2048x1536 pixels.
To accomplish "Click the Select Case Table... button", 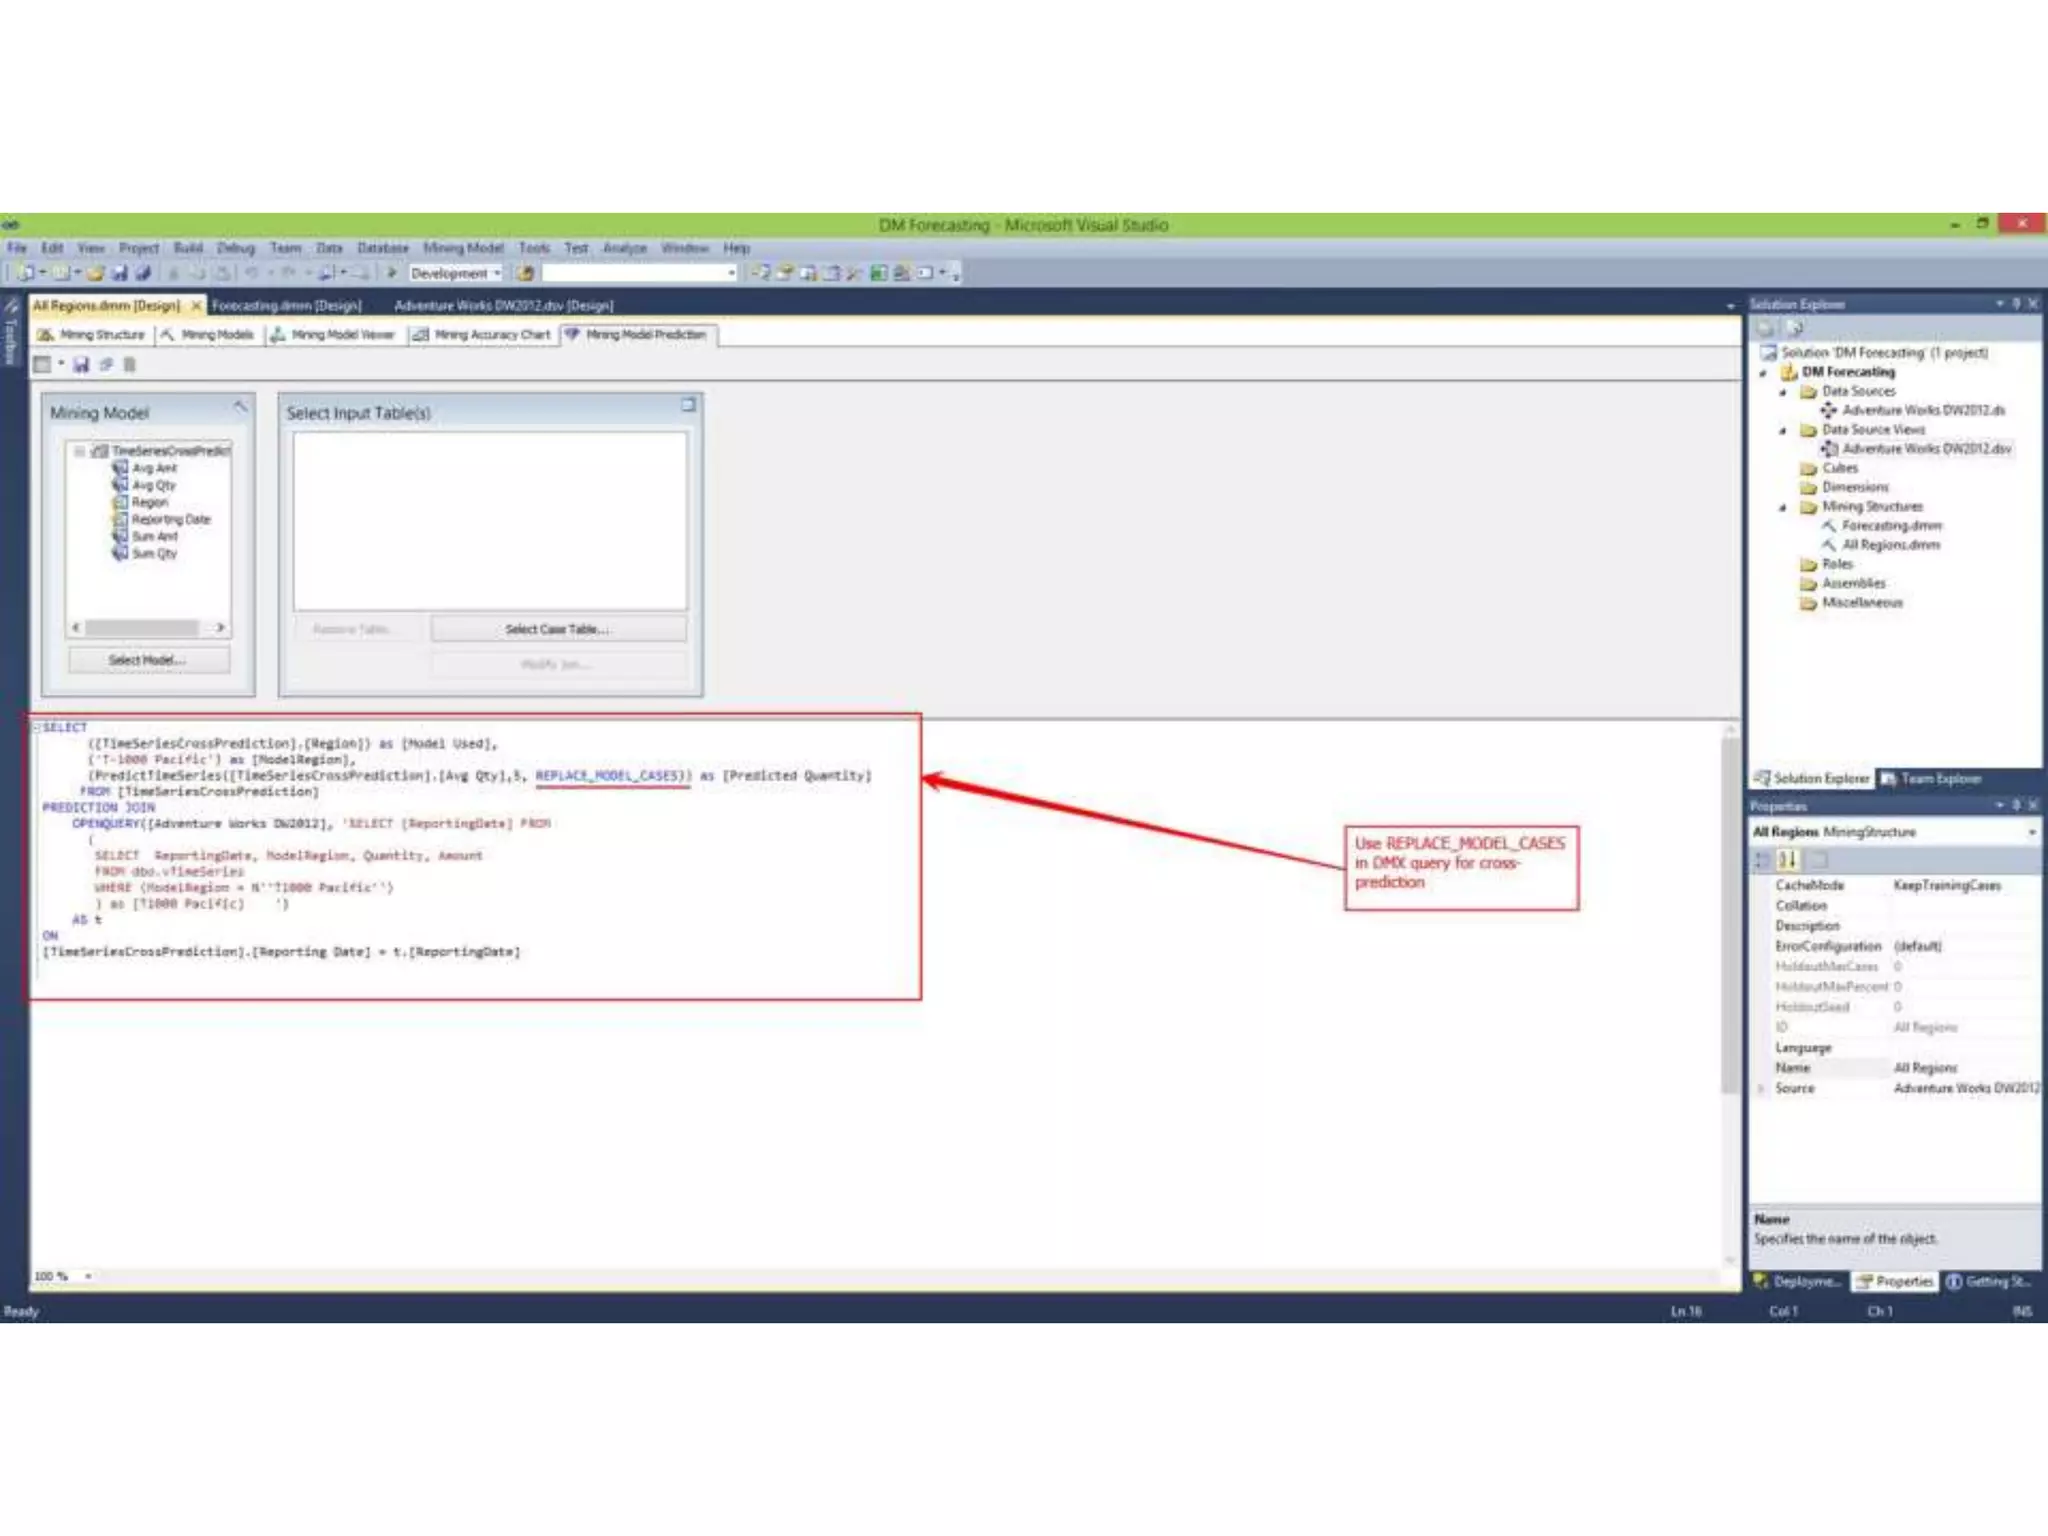I will (x=558, y=629).
